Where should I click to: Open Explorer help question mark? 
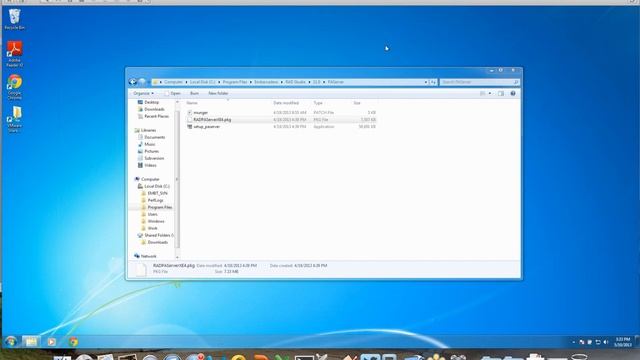tap(513, 93)
